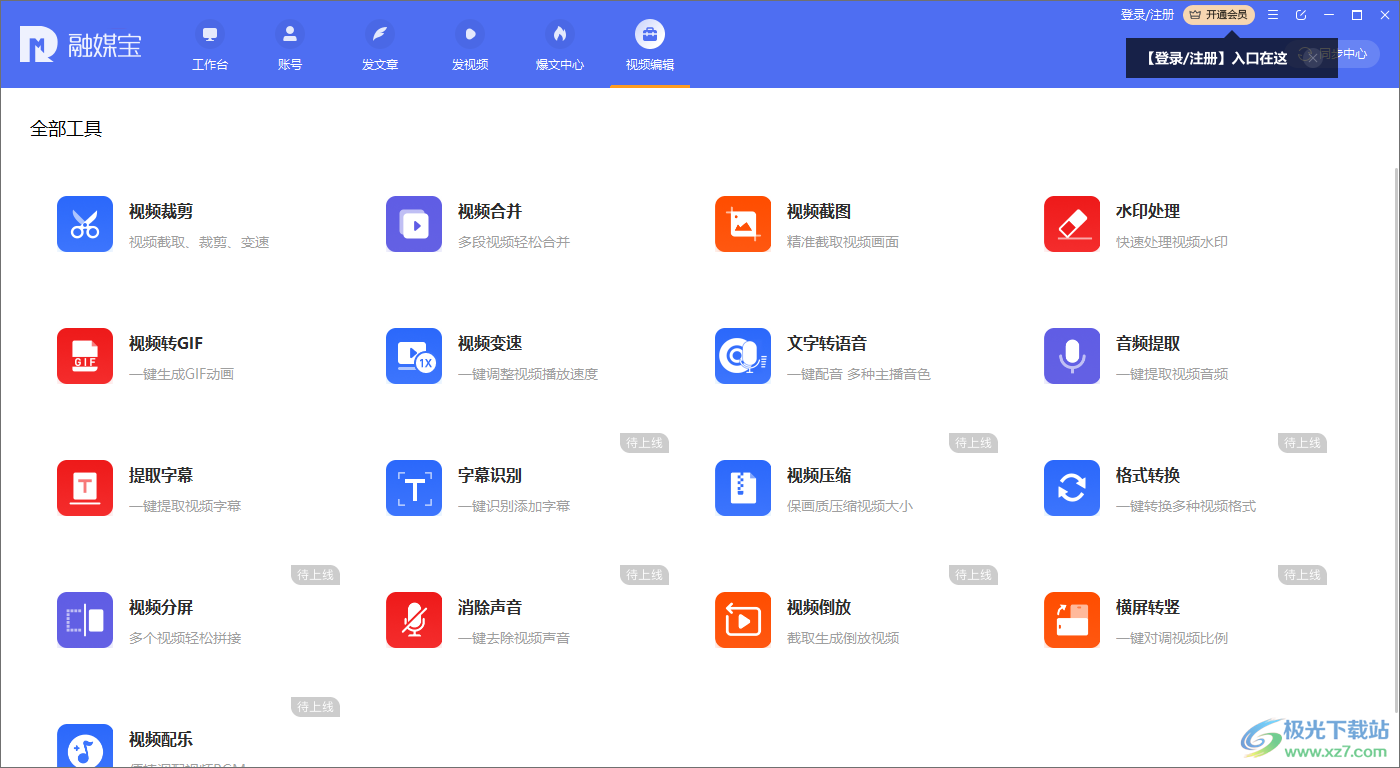Open the 视频裁剪 scissors icon
The width and height of the screenshot is (1400, 768).
pos(85,224)
